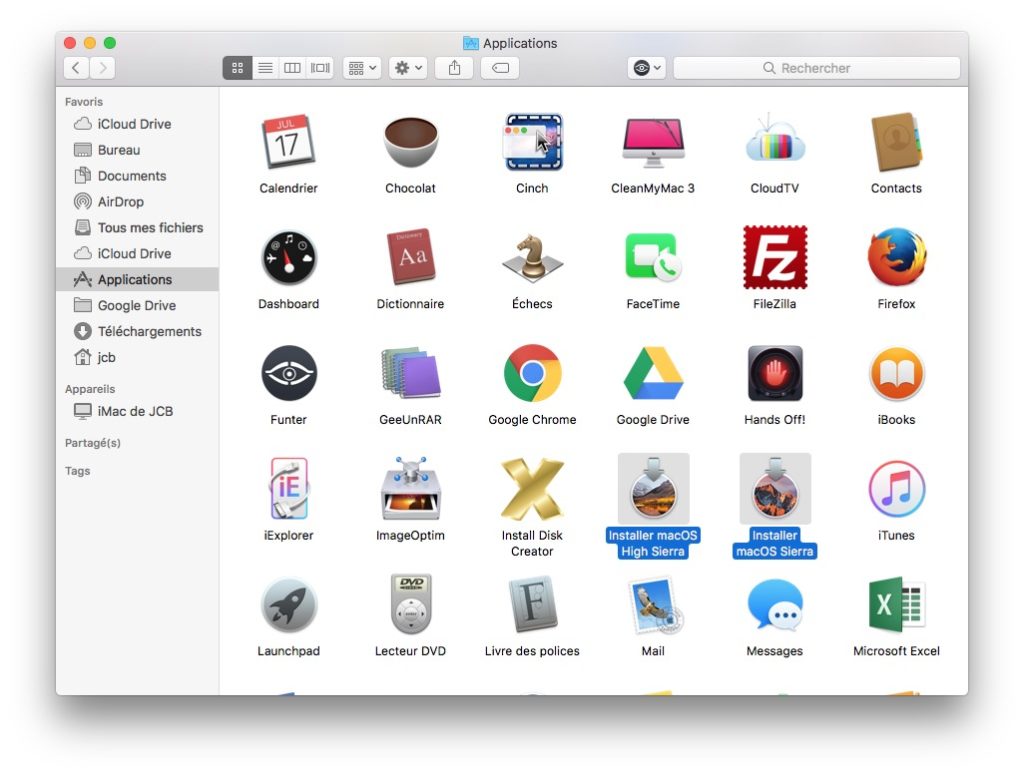Viewport: 1024px width, 775px height.
Task: Select CleanMyMac 3 icon
Action: pos(653,142)
